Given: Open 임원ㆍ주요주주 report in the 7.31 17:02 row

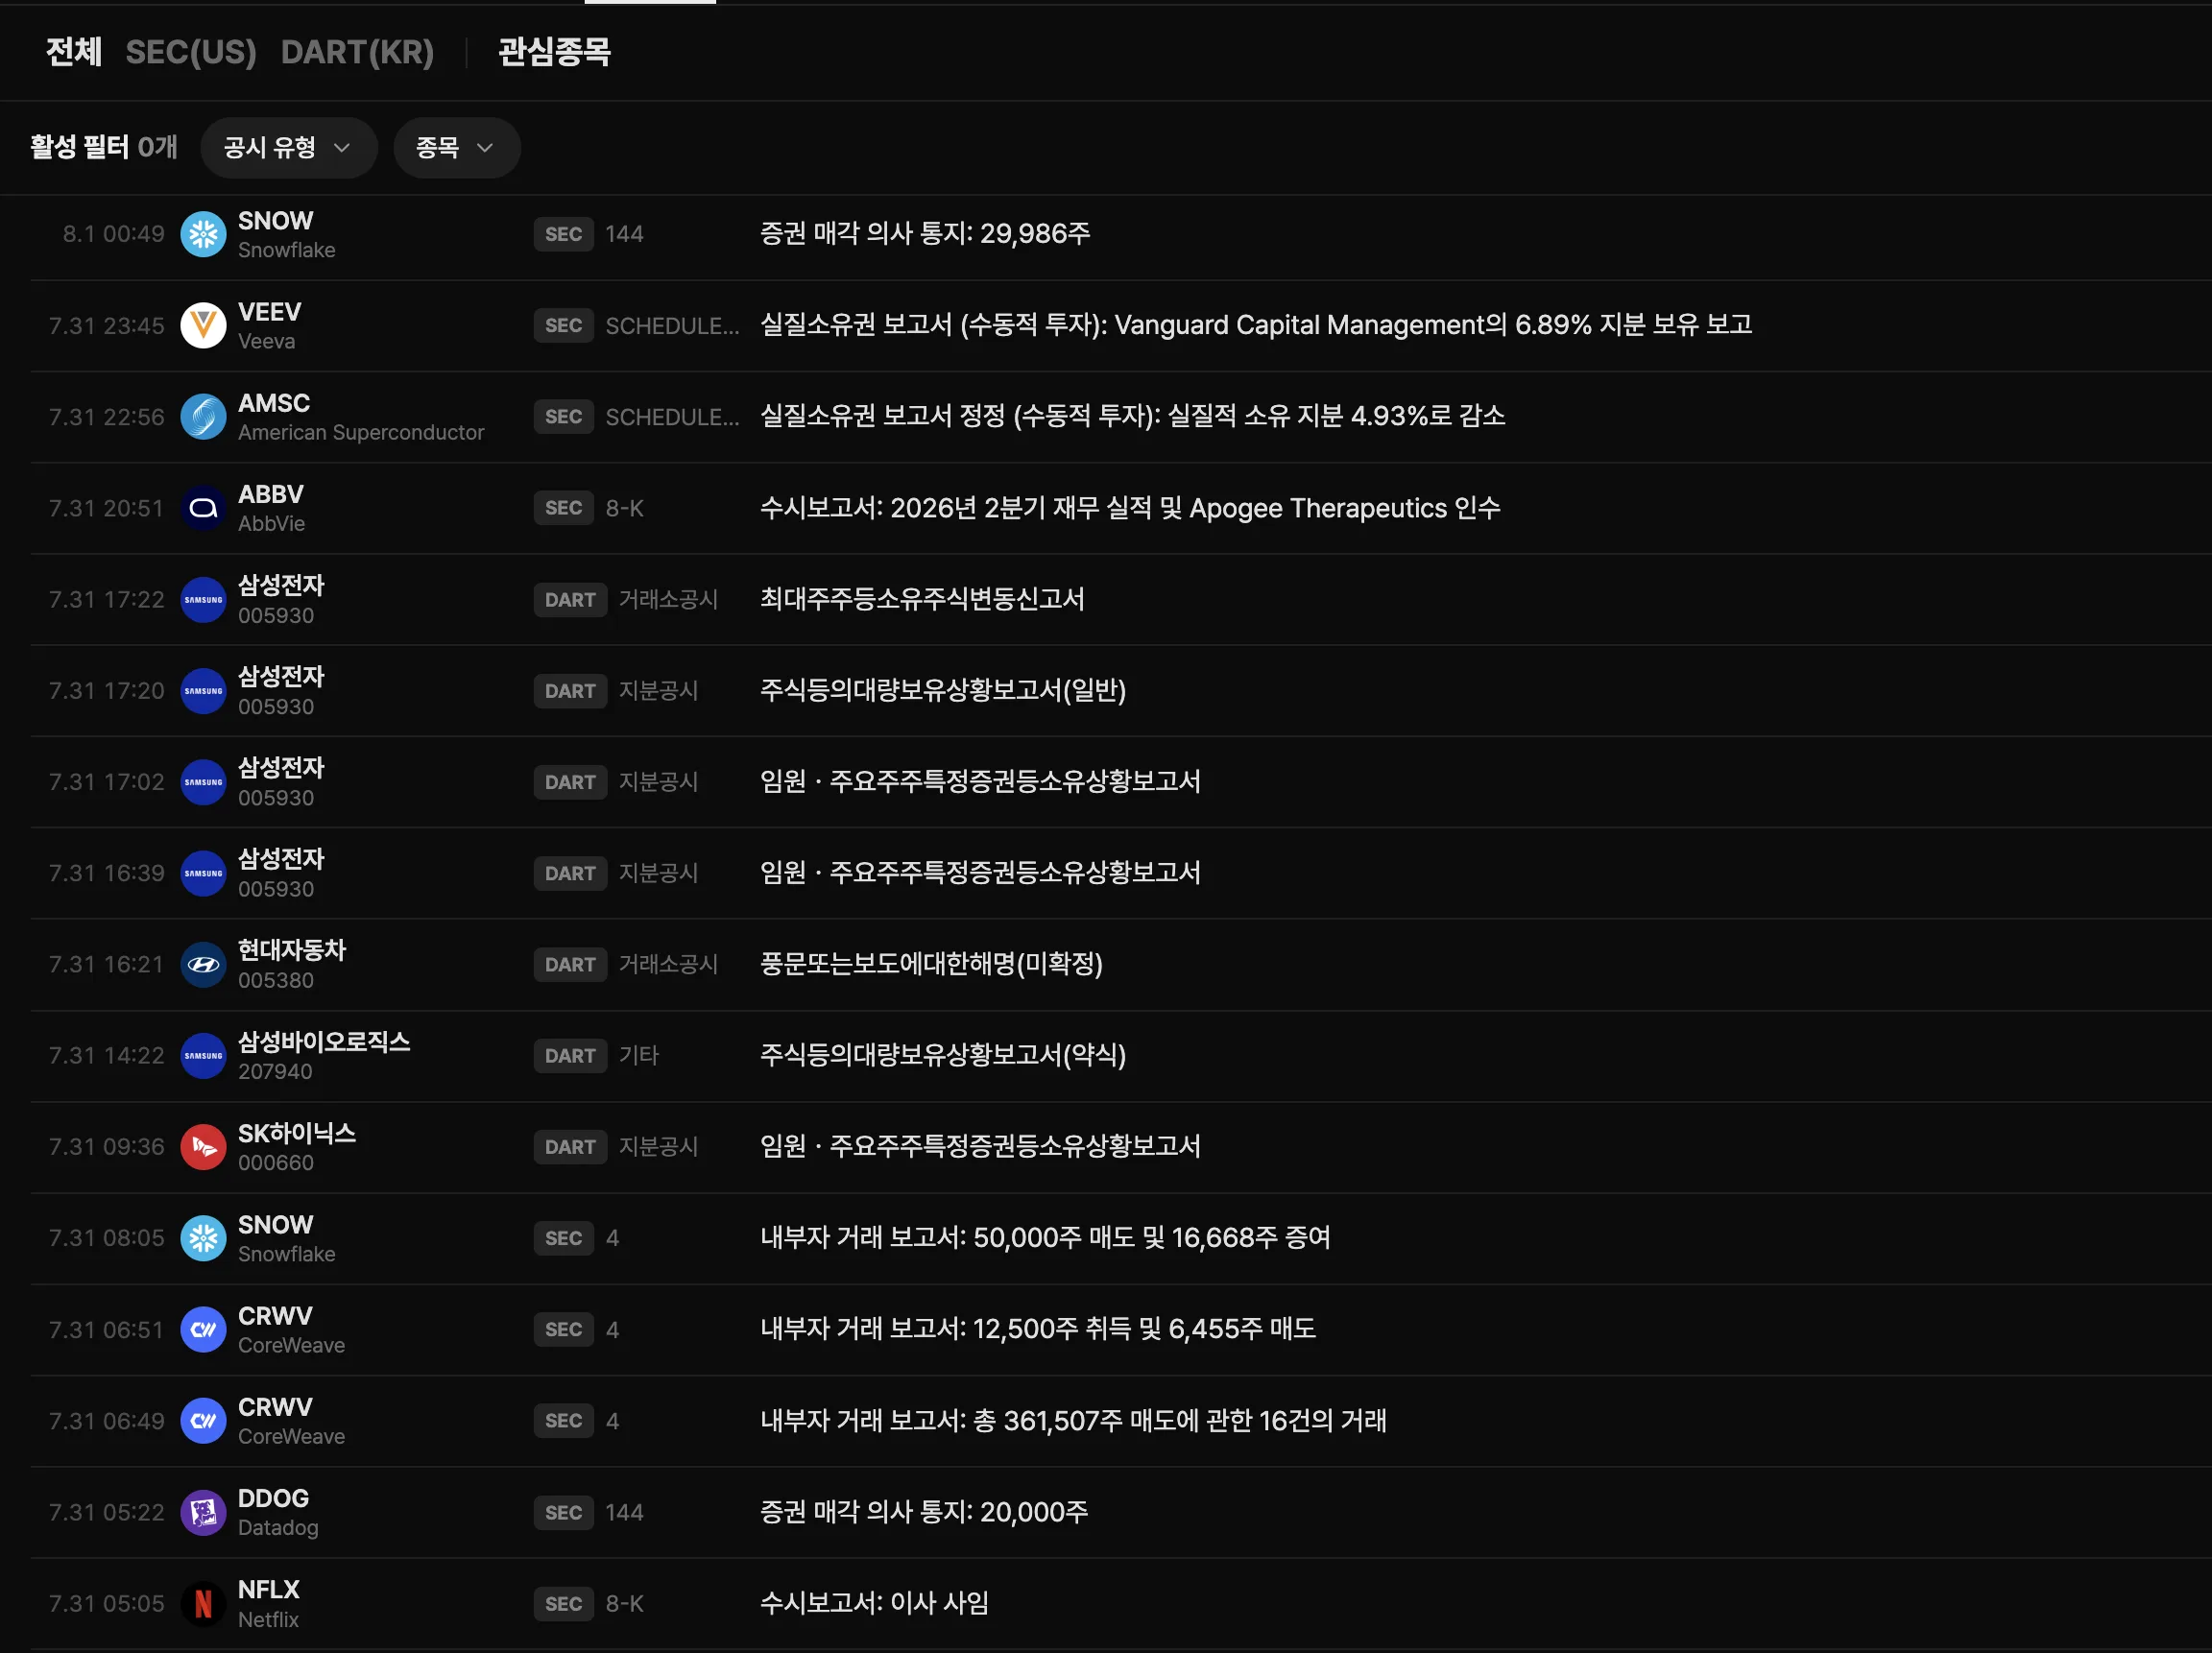Looking at the screenshot, I should (980, 781).
